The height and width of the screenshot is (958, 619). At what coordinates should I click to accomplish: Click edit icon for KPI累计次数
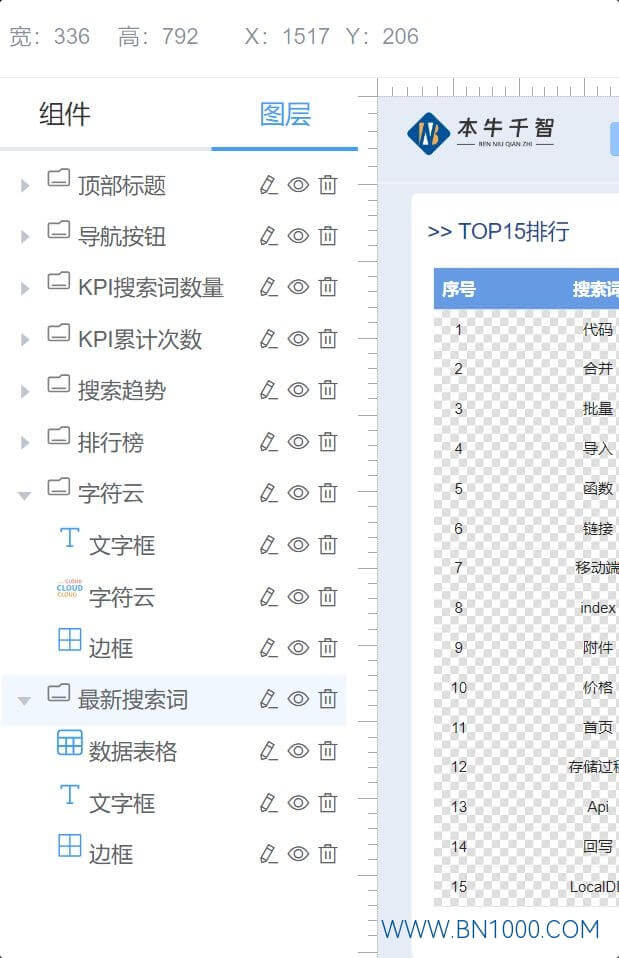[268, 338]
